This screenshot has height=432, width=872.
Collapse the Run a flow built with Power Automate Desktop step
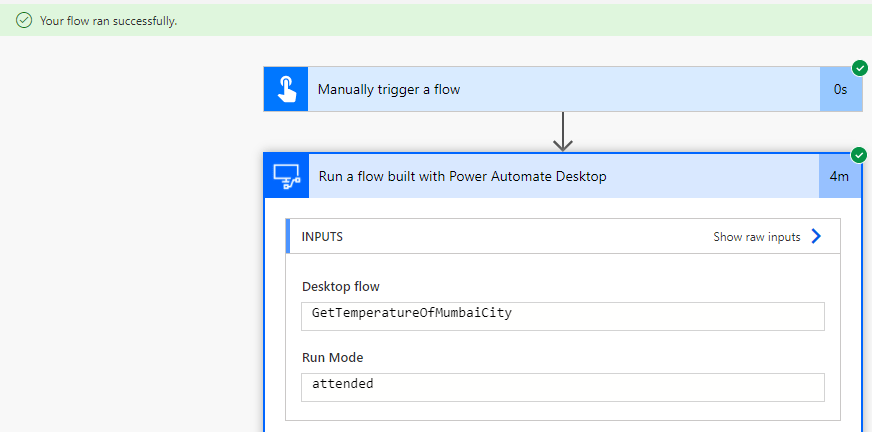(563, 177)
